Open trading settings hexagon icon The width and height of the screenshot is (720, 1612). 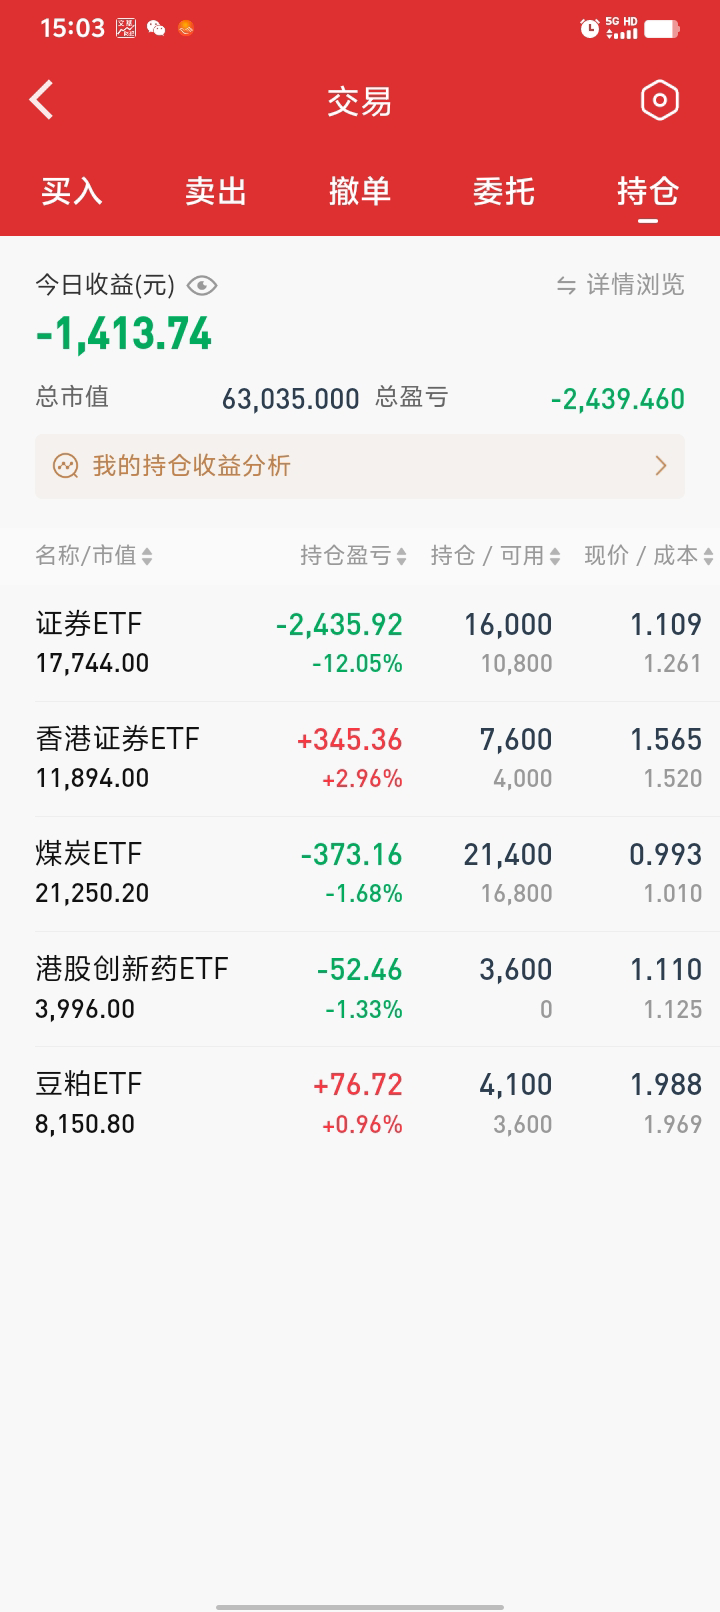659,100
